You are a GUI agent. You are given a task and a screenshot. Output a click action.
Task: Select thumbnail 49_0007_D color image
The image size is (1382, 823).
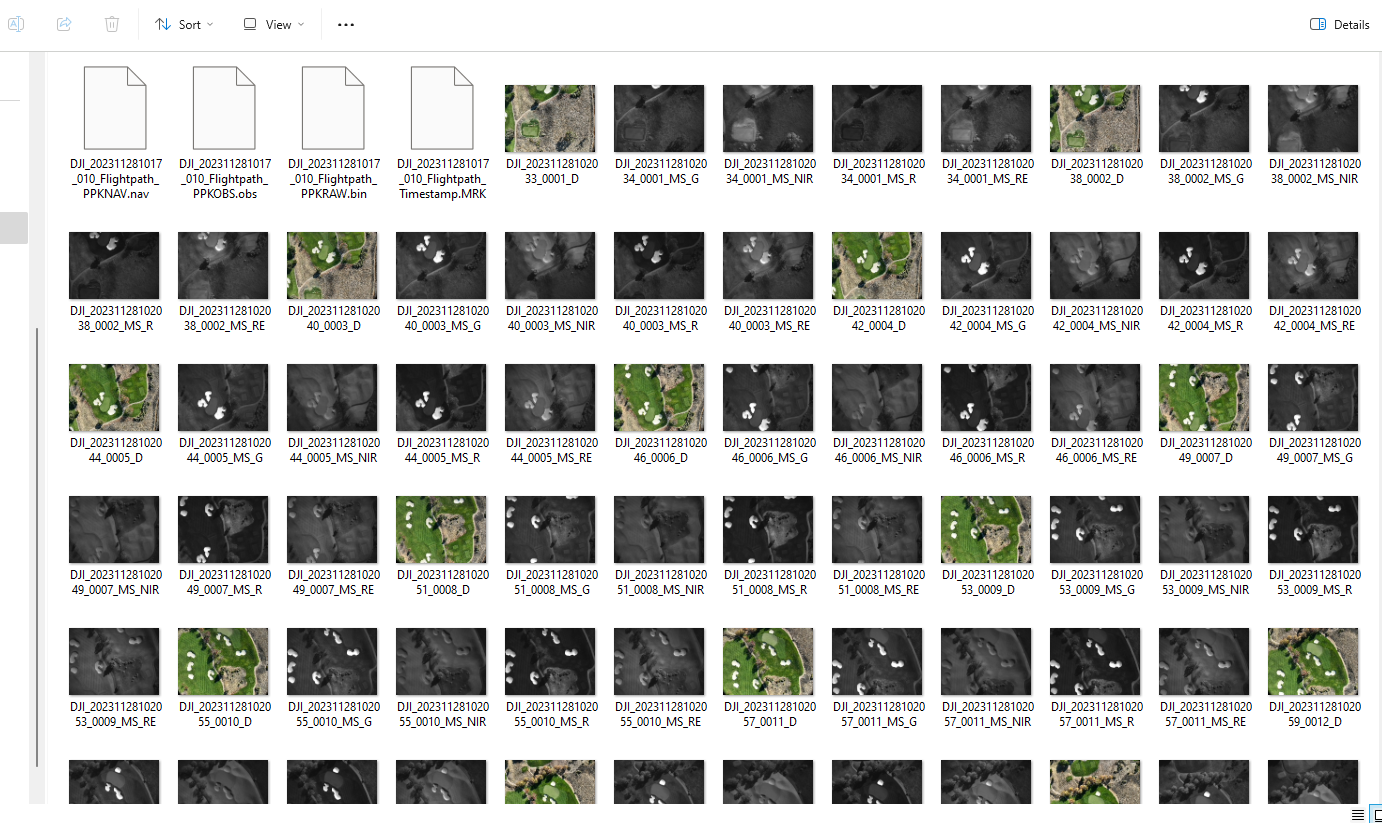pyautogui.click(x=1204, y=398)
